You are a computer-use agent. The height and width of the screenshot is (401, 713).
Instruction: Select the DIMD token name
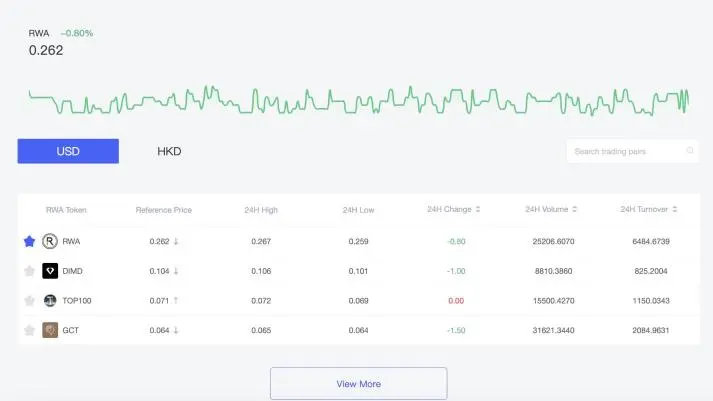coord(72,271)
